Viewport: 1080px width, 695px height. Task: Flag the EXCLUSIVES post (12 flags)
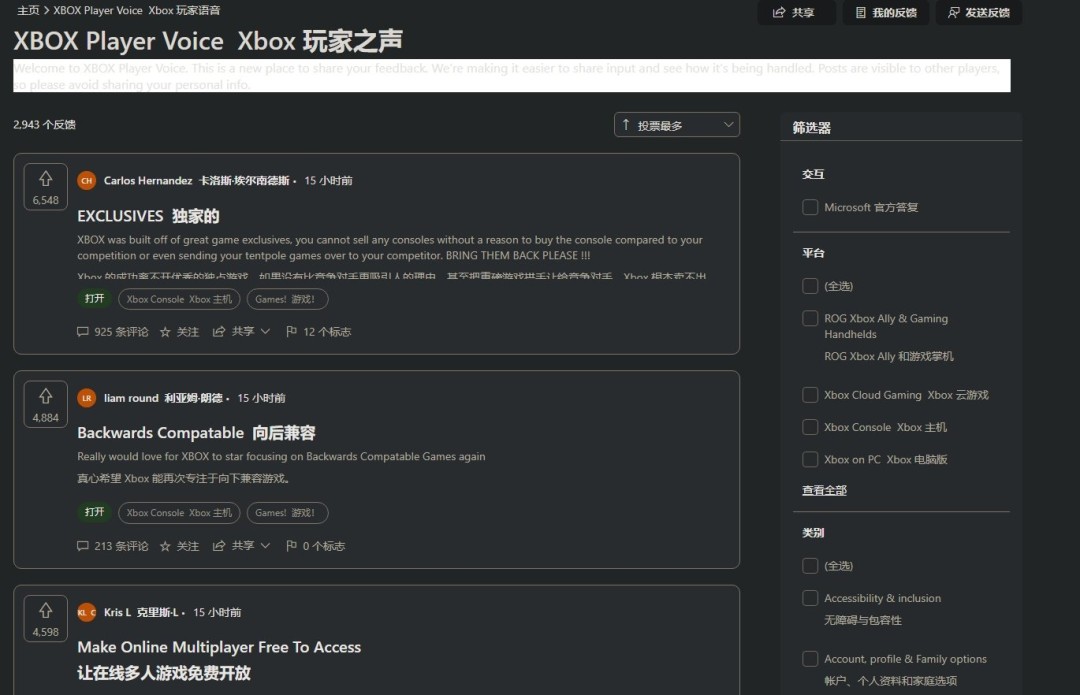pyautogui.click(x=318, y=332)
